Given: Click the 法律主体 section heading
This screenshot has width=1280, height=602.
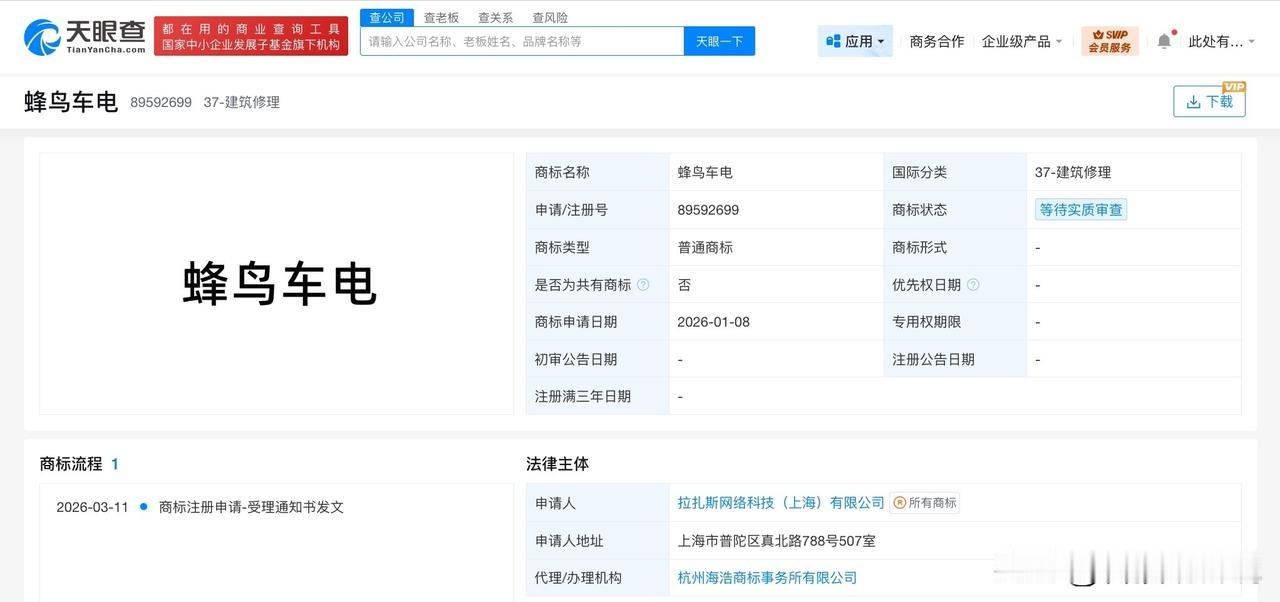Looking at the screenshot, I should 558,464.
